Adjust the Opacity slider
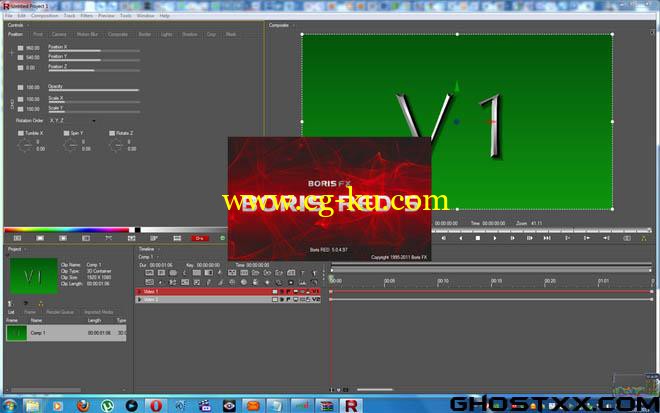The image size is (660, 413). (93, 90)
